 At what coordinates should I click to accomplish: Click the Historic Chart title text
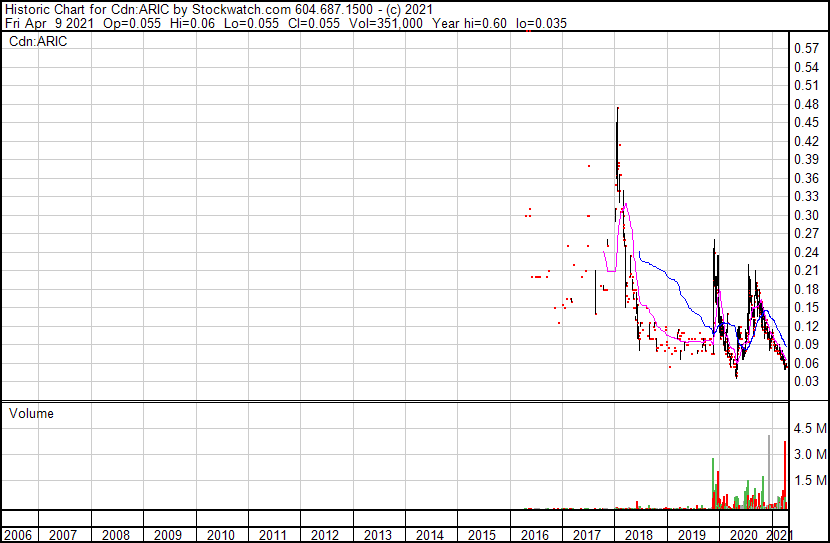(x=60, y=8)
